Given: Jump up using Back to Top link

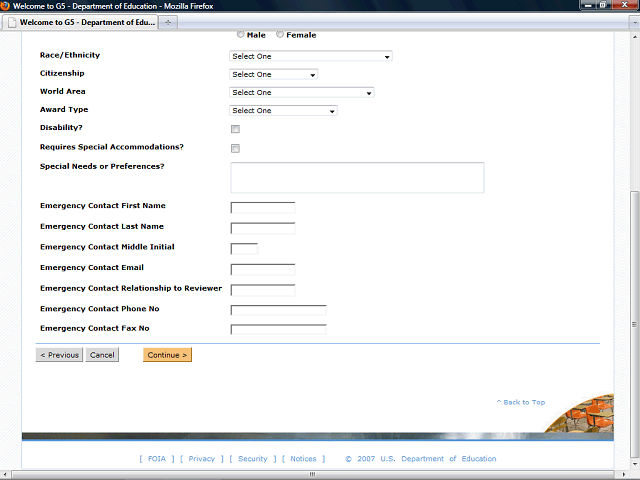Looking at the screenshot, I should [x=521, y=402].
